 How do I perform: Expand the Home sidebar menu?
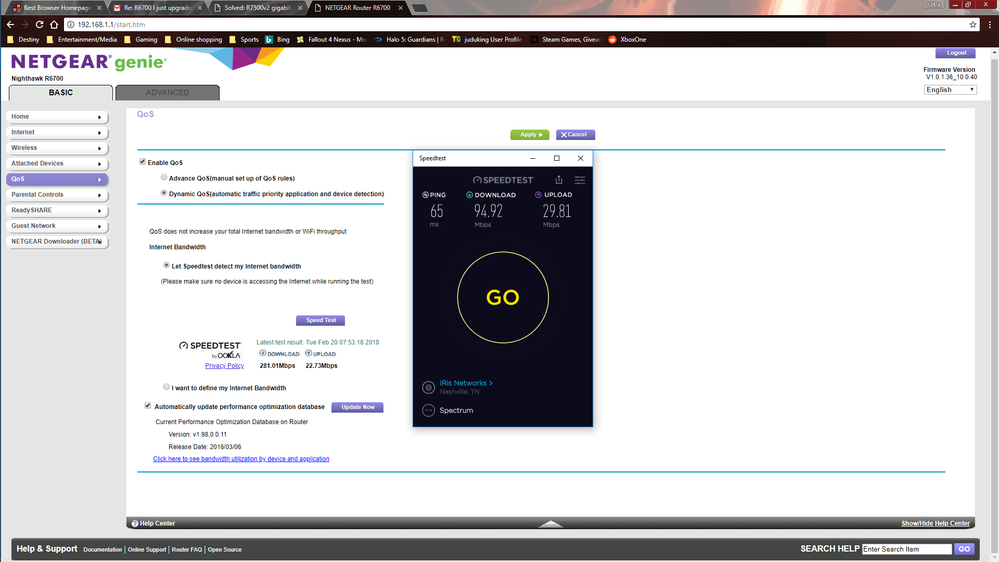click(x=57, y=117)
